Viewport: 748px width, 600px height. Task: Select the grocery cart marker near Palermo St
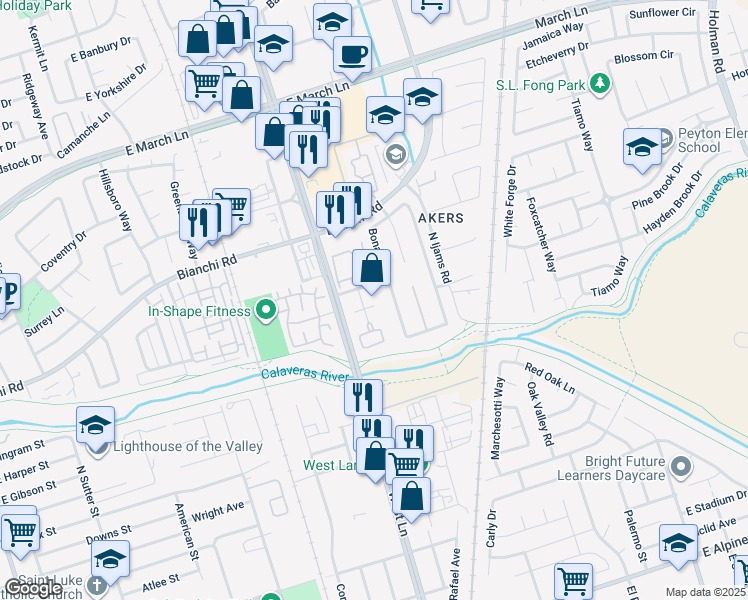[x=573, y=583]
